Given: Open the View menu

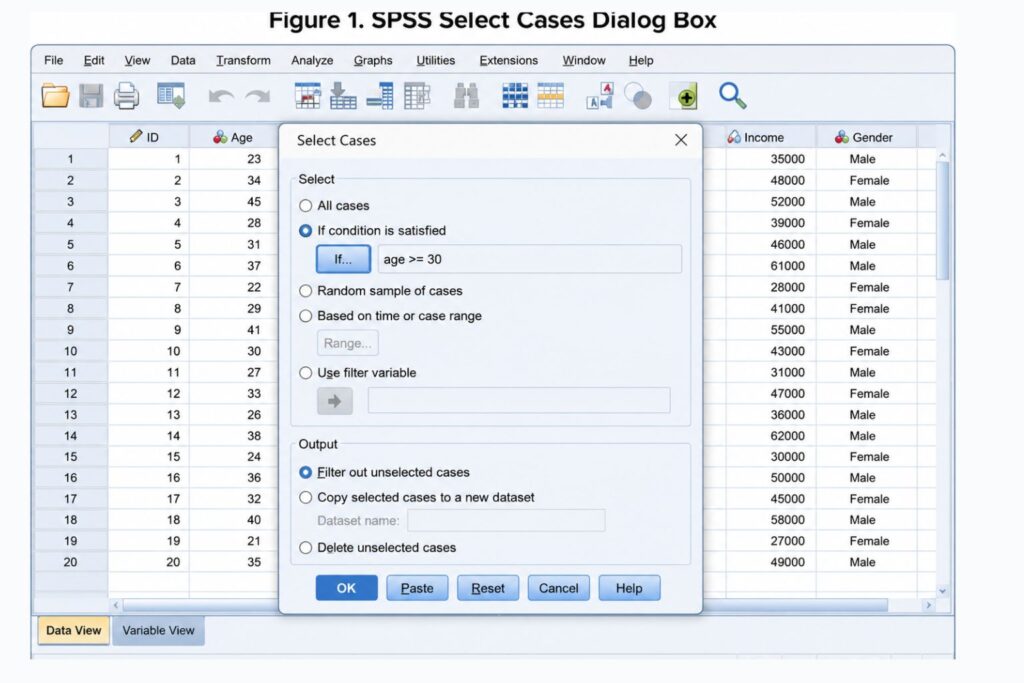Looking at the screenshot, I should pos(137,60).
